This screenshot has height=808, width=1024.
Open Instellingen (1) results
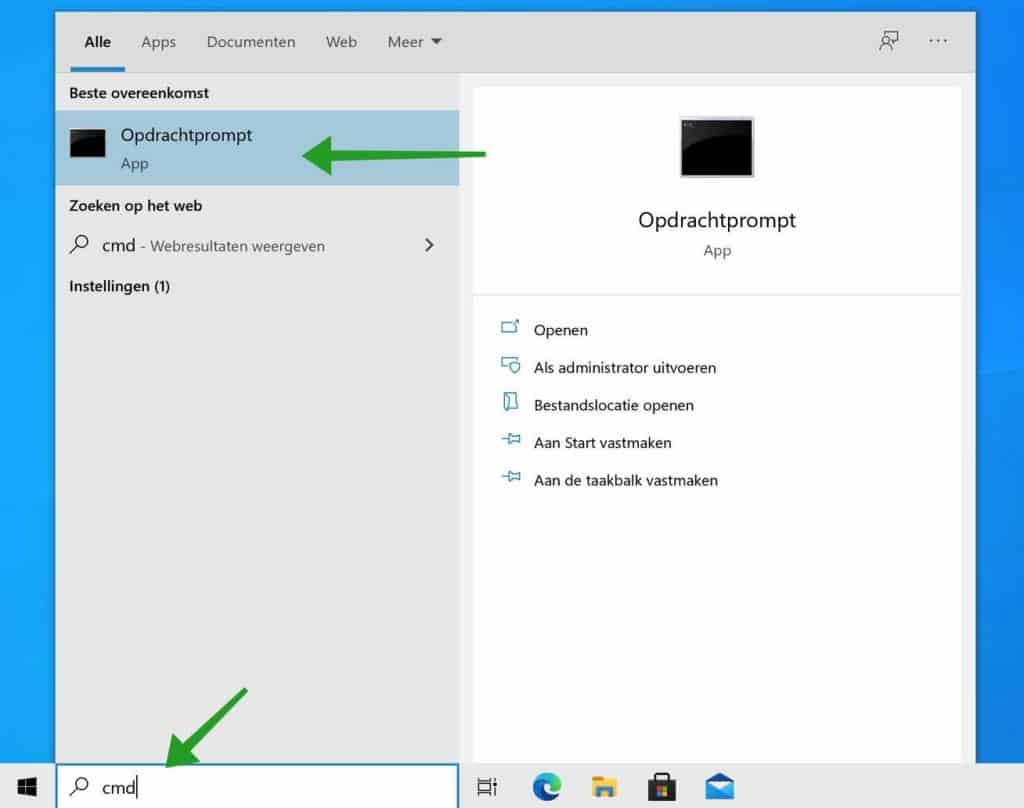[x=119, y=286]
